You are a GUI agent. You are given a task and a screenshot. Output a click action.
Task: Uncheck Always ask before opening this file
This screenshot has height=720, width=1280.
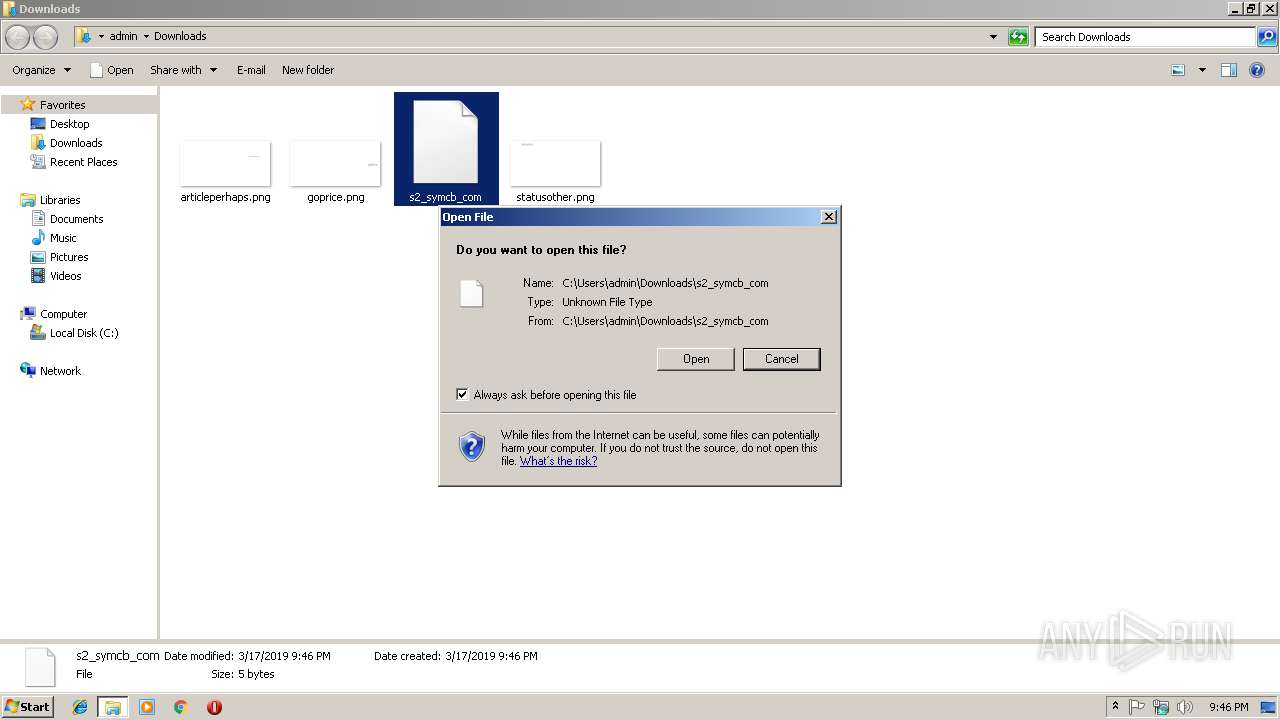[x=462, y=395]
